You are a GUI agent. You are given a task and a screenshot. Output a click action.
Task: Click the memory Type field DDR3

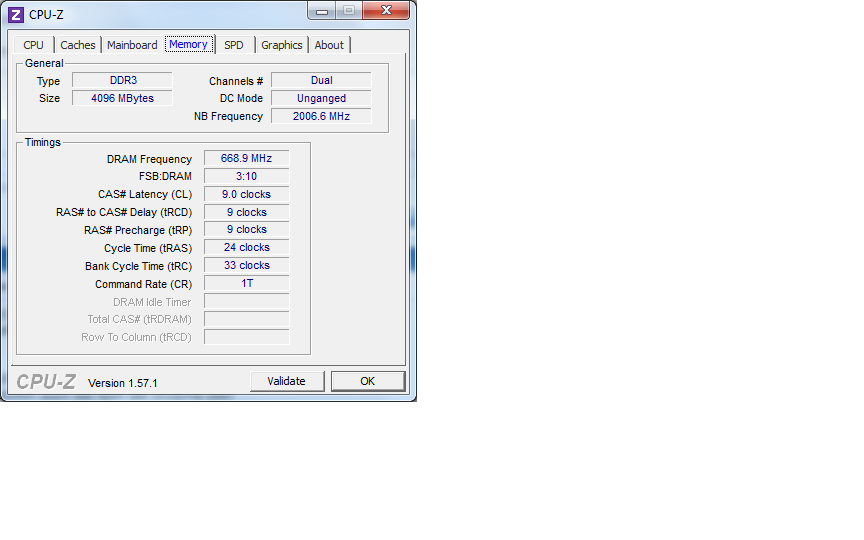(x=122, y=80)
